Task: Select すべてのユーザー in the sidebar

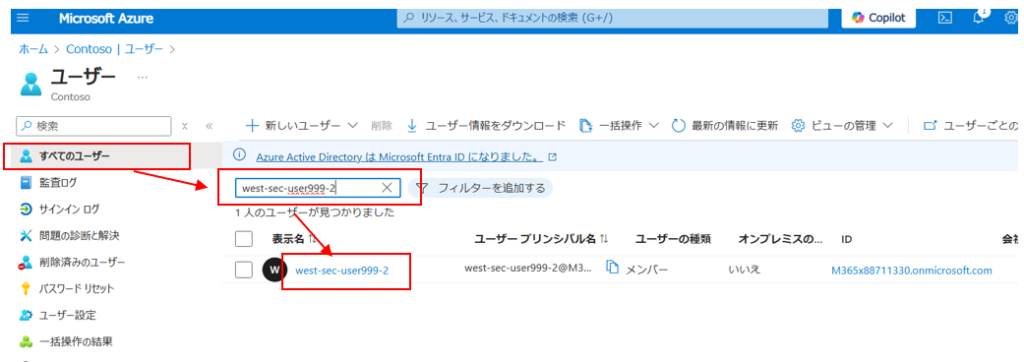Action: click(97, 156)
